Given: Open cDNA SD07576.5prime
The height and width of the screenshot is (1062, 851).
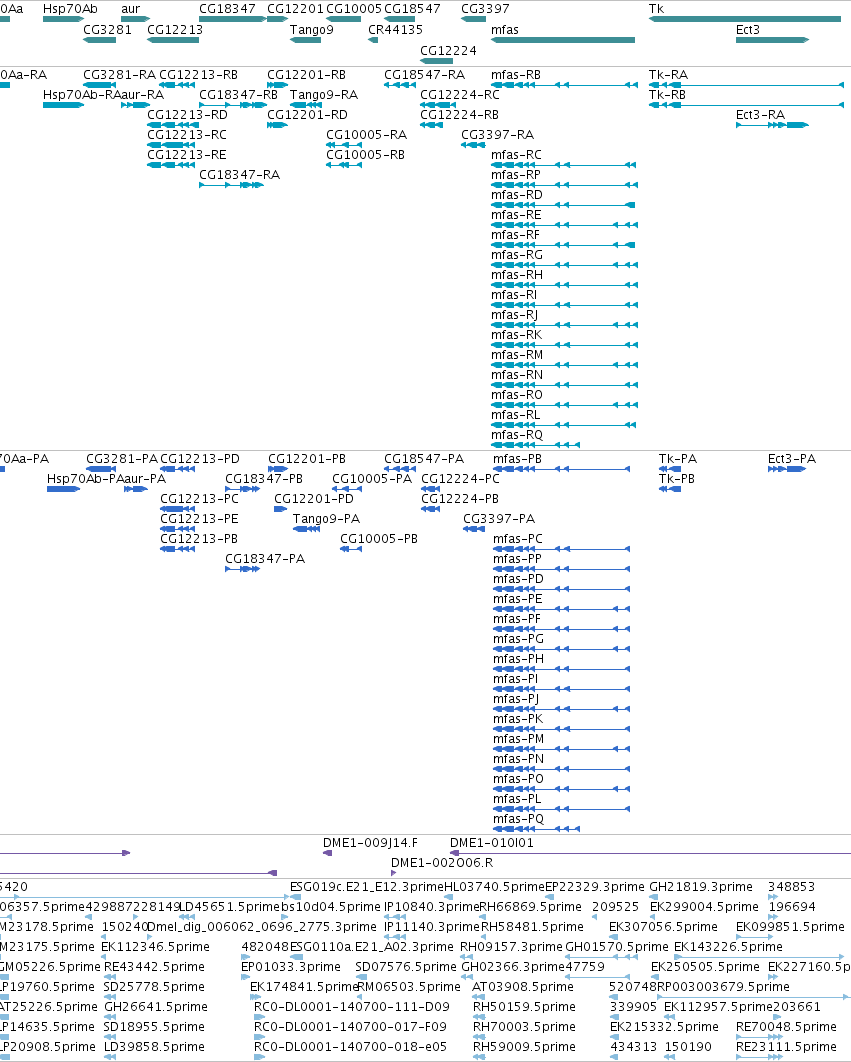Looking at the screenshot, I should point(406,967).
